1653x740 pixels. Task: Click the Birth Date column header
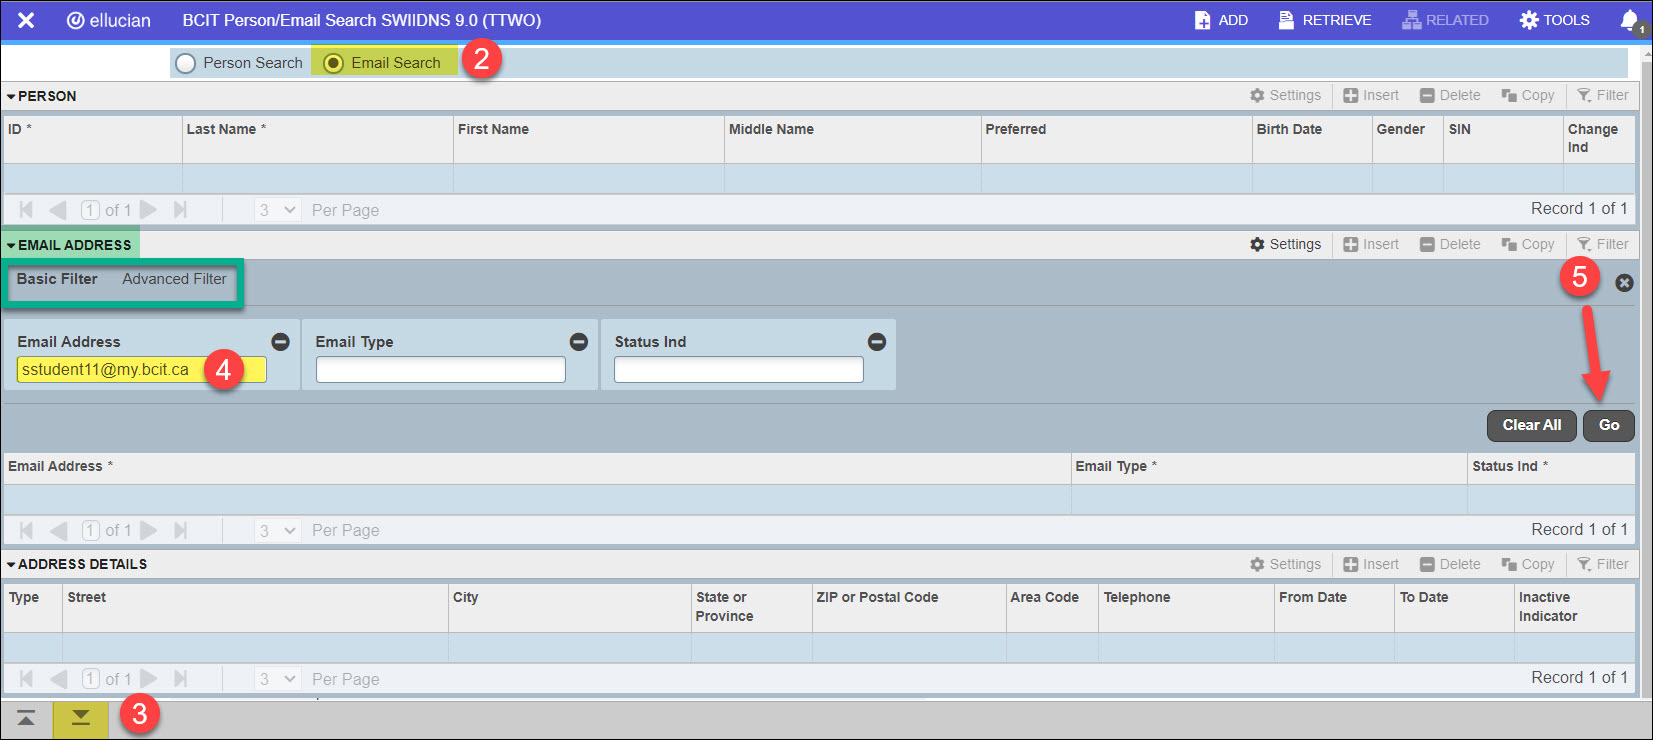pyautogui.click(x=1312, y=138)
